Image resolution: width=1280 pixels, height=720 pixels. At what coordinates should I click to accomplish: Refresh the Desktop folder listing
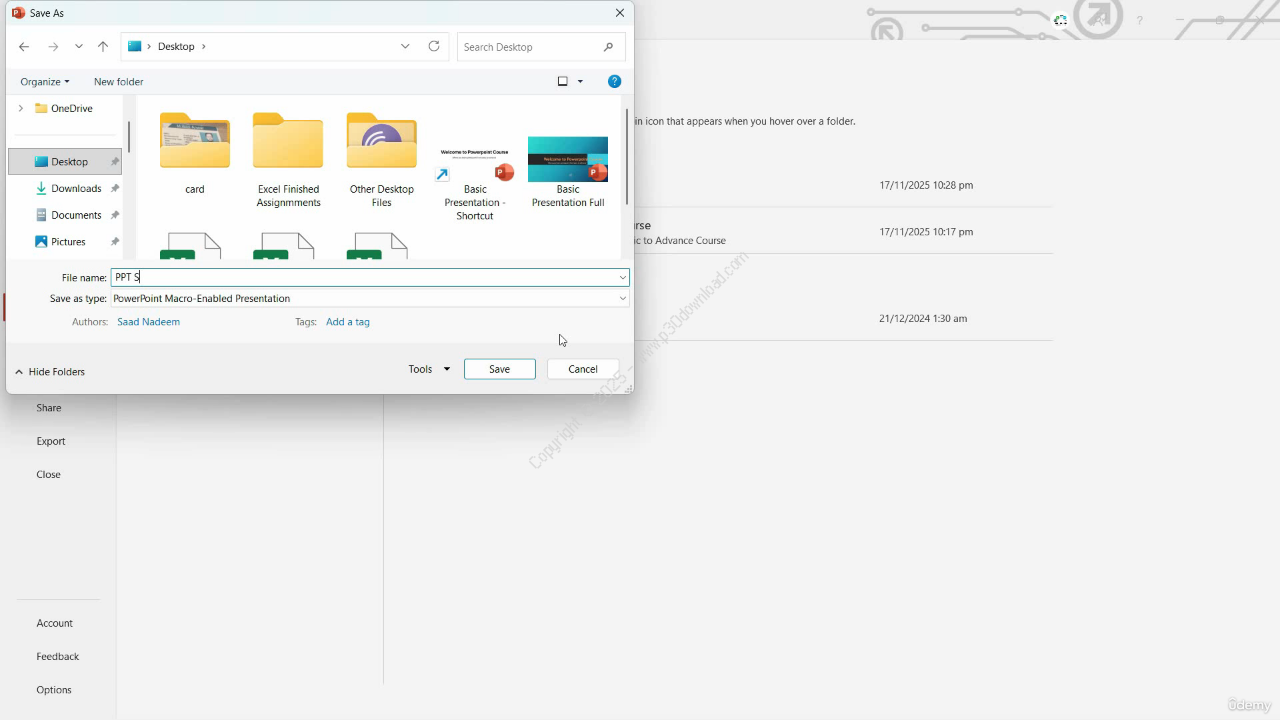(x=434, y=47)
